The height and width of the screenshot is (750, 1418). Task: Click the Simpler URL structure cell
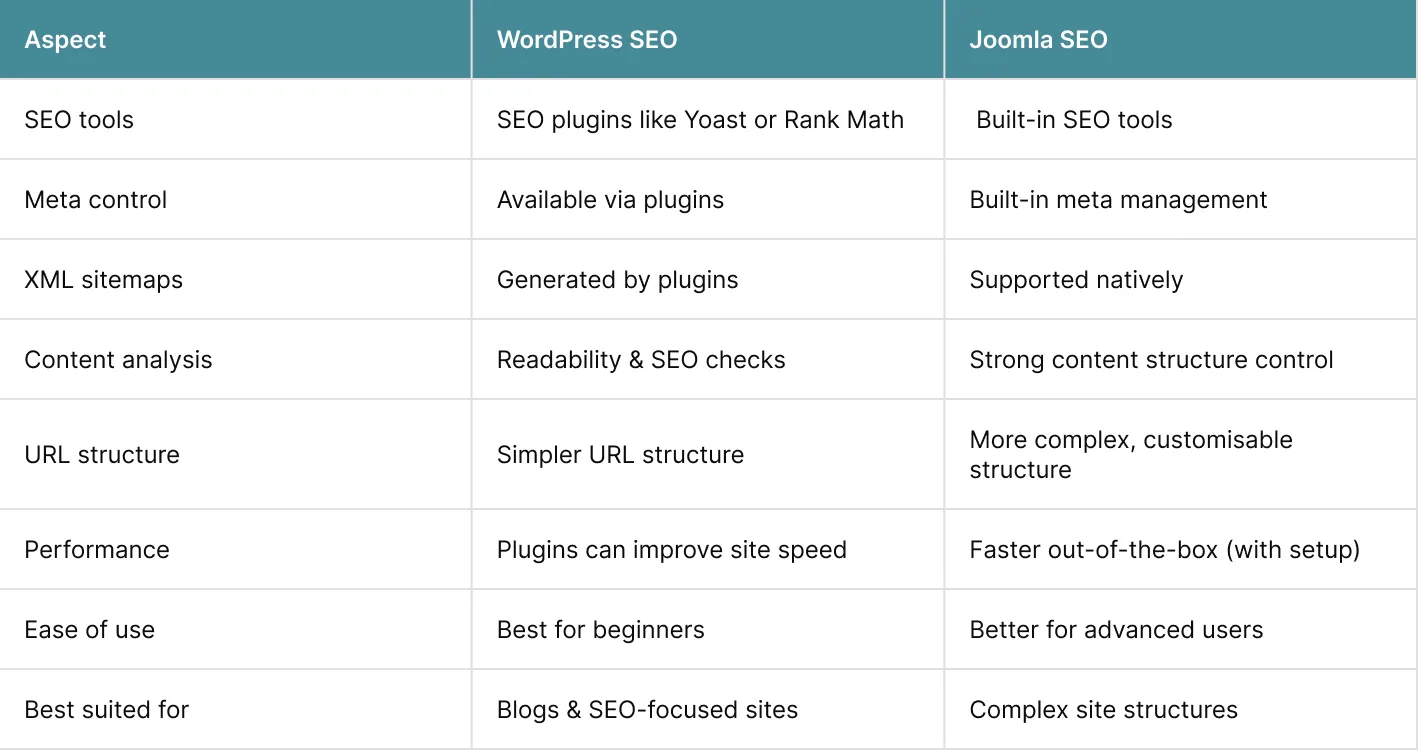click(x=620, y=455)
